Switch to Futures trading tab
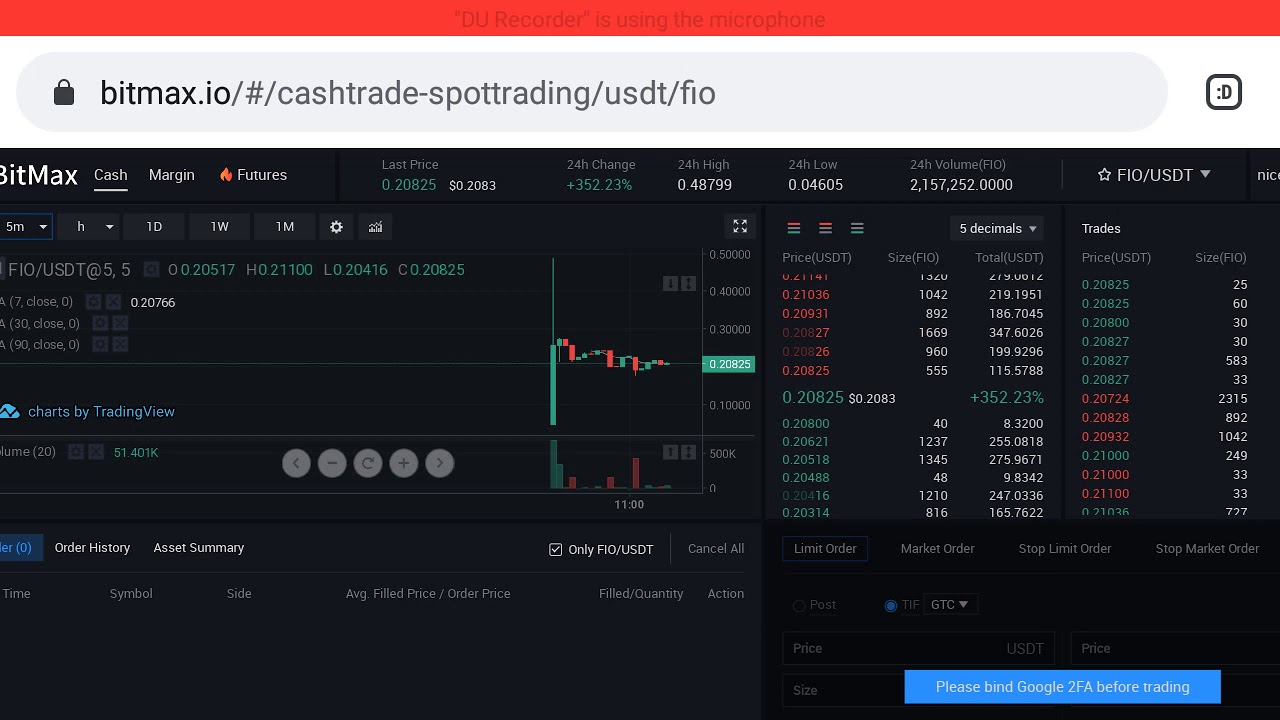 click(x=253, y=175)
